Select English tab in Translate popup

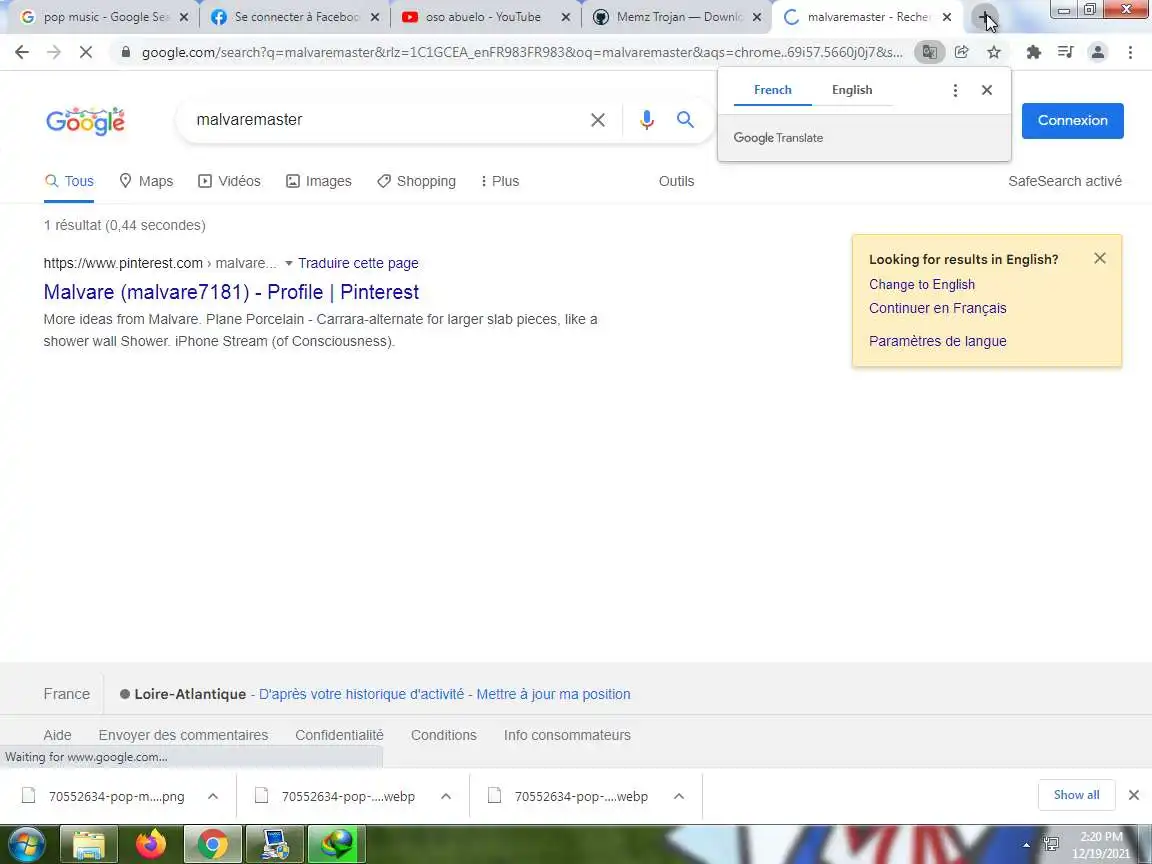[852, 90]
